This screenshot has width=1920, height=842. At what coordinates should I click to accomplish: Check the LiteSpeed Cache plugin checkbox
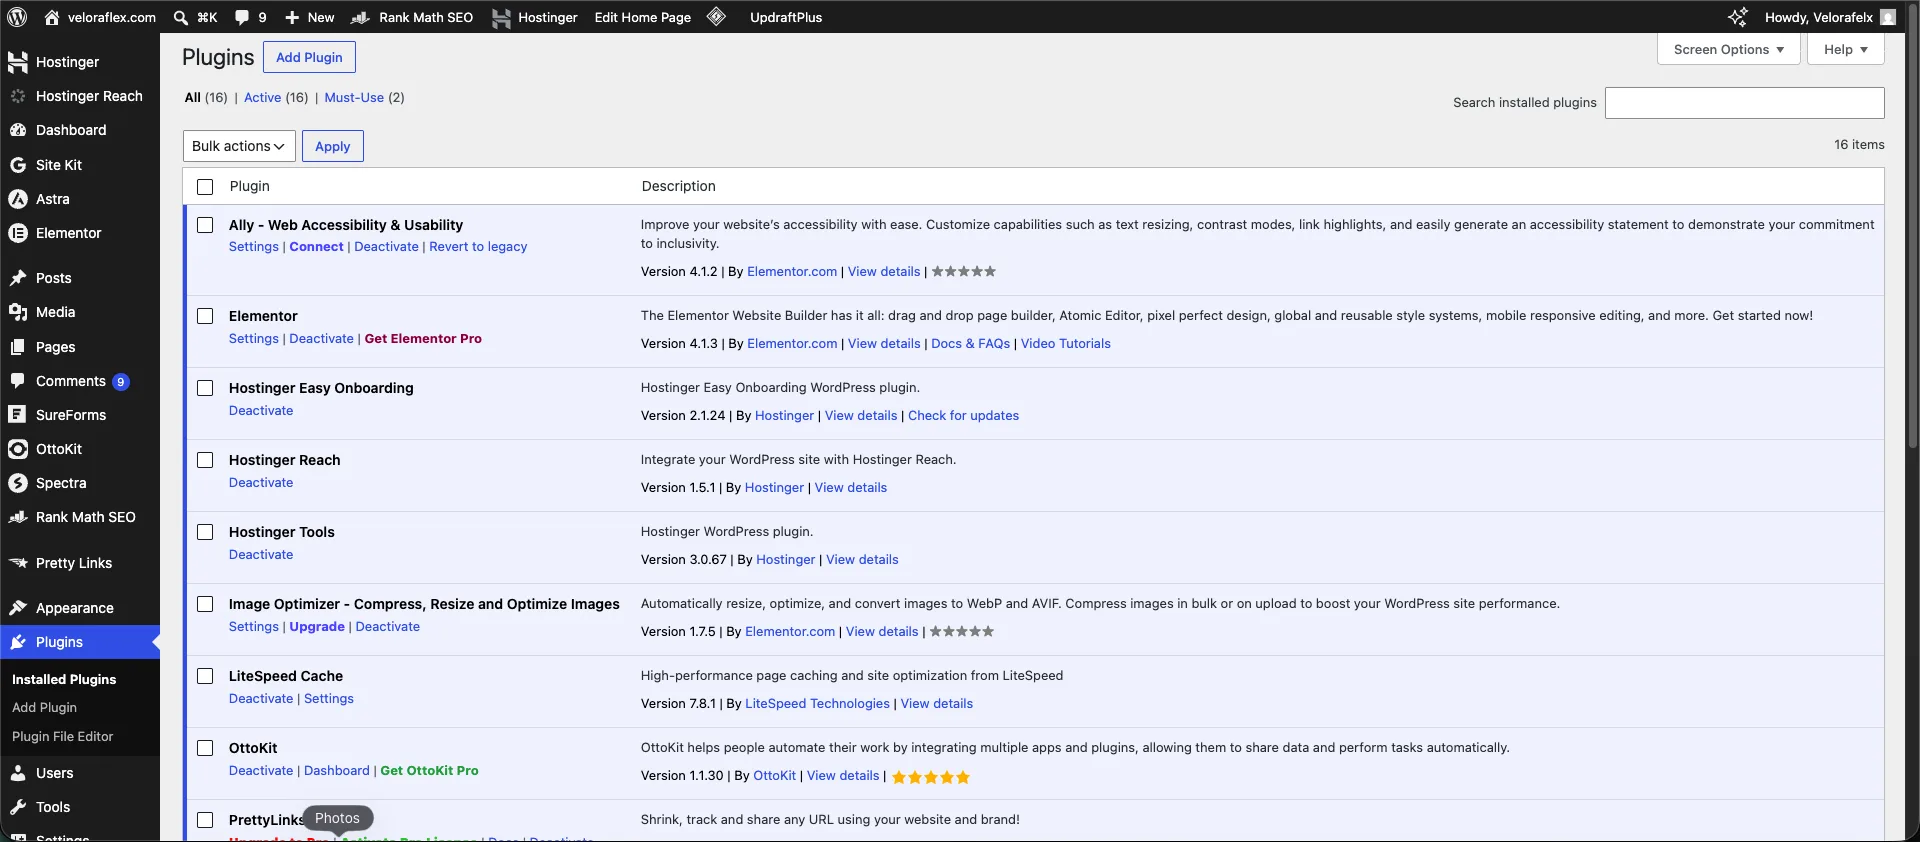pyautogui.click(x=205, y=676)
